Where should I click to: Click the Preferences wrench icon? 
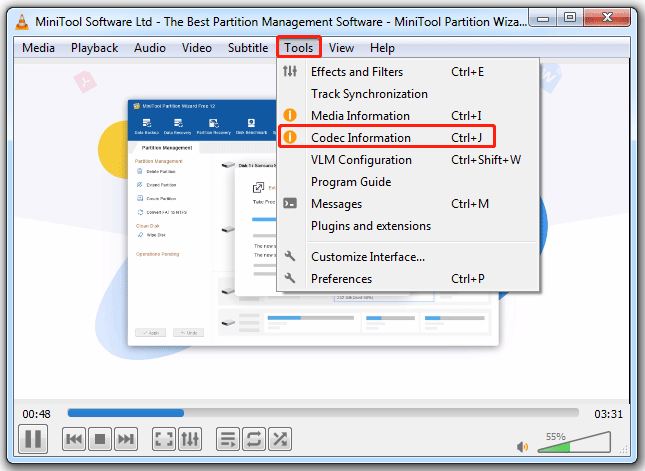point(290,278)
